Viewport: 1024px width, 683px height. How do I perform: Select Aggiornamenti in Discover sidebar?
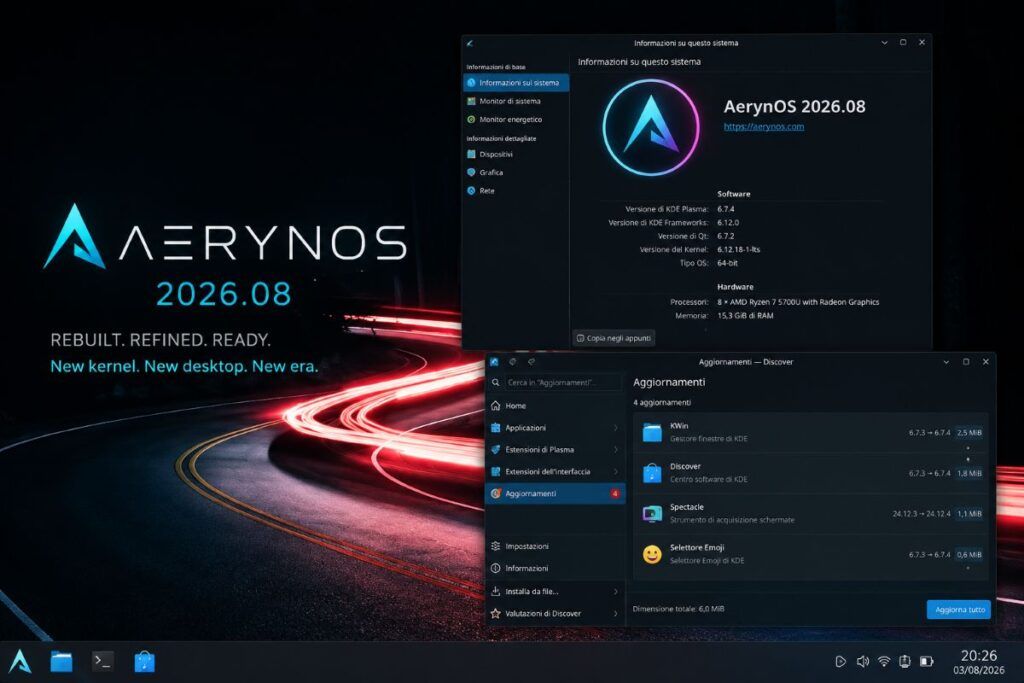coord(555,494)
